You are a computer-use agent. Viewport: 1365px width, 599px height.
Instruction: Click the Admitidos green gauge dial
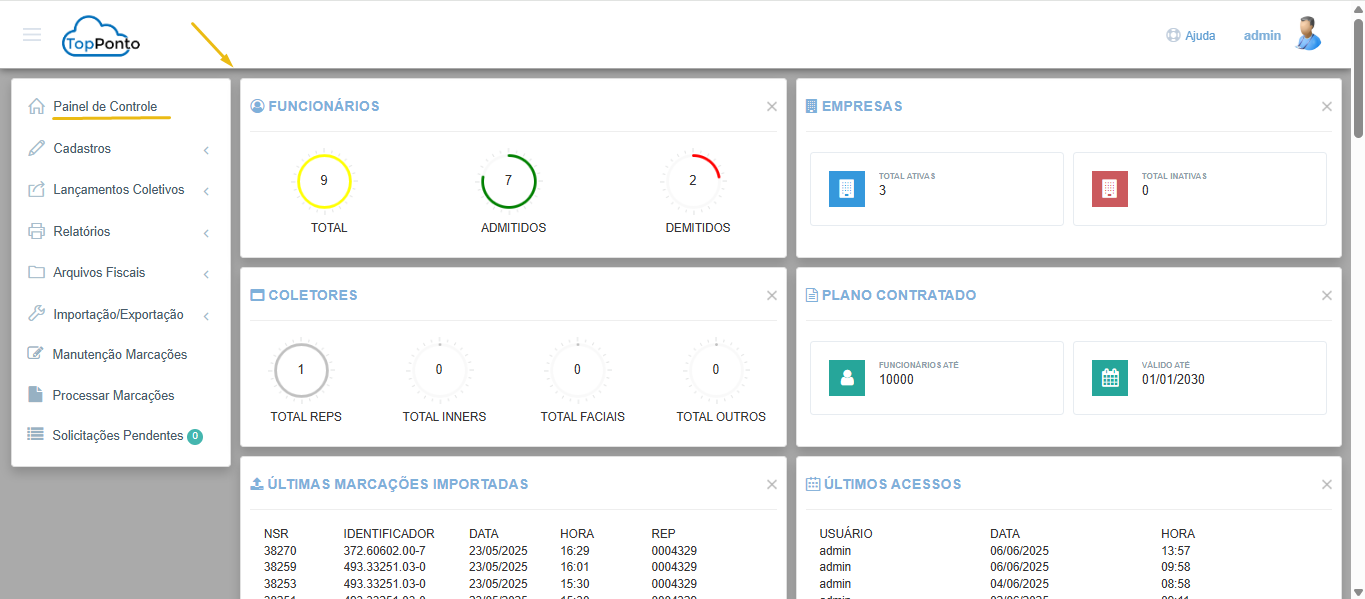[508, 181]
